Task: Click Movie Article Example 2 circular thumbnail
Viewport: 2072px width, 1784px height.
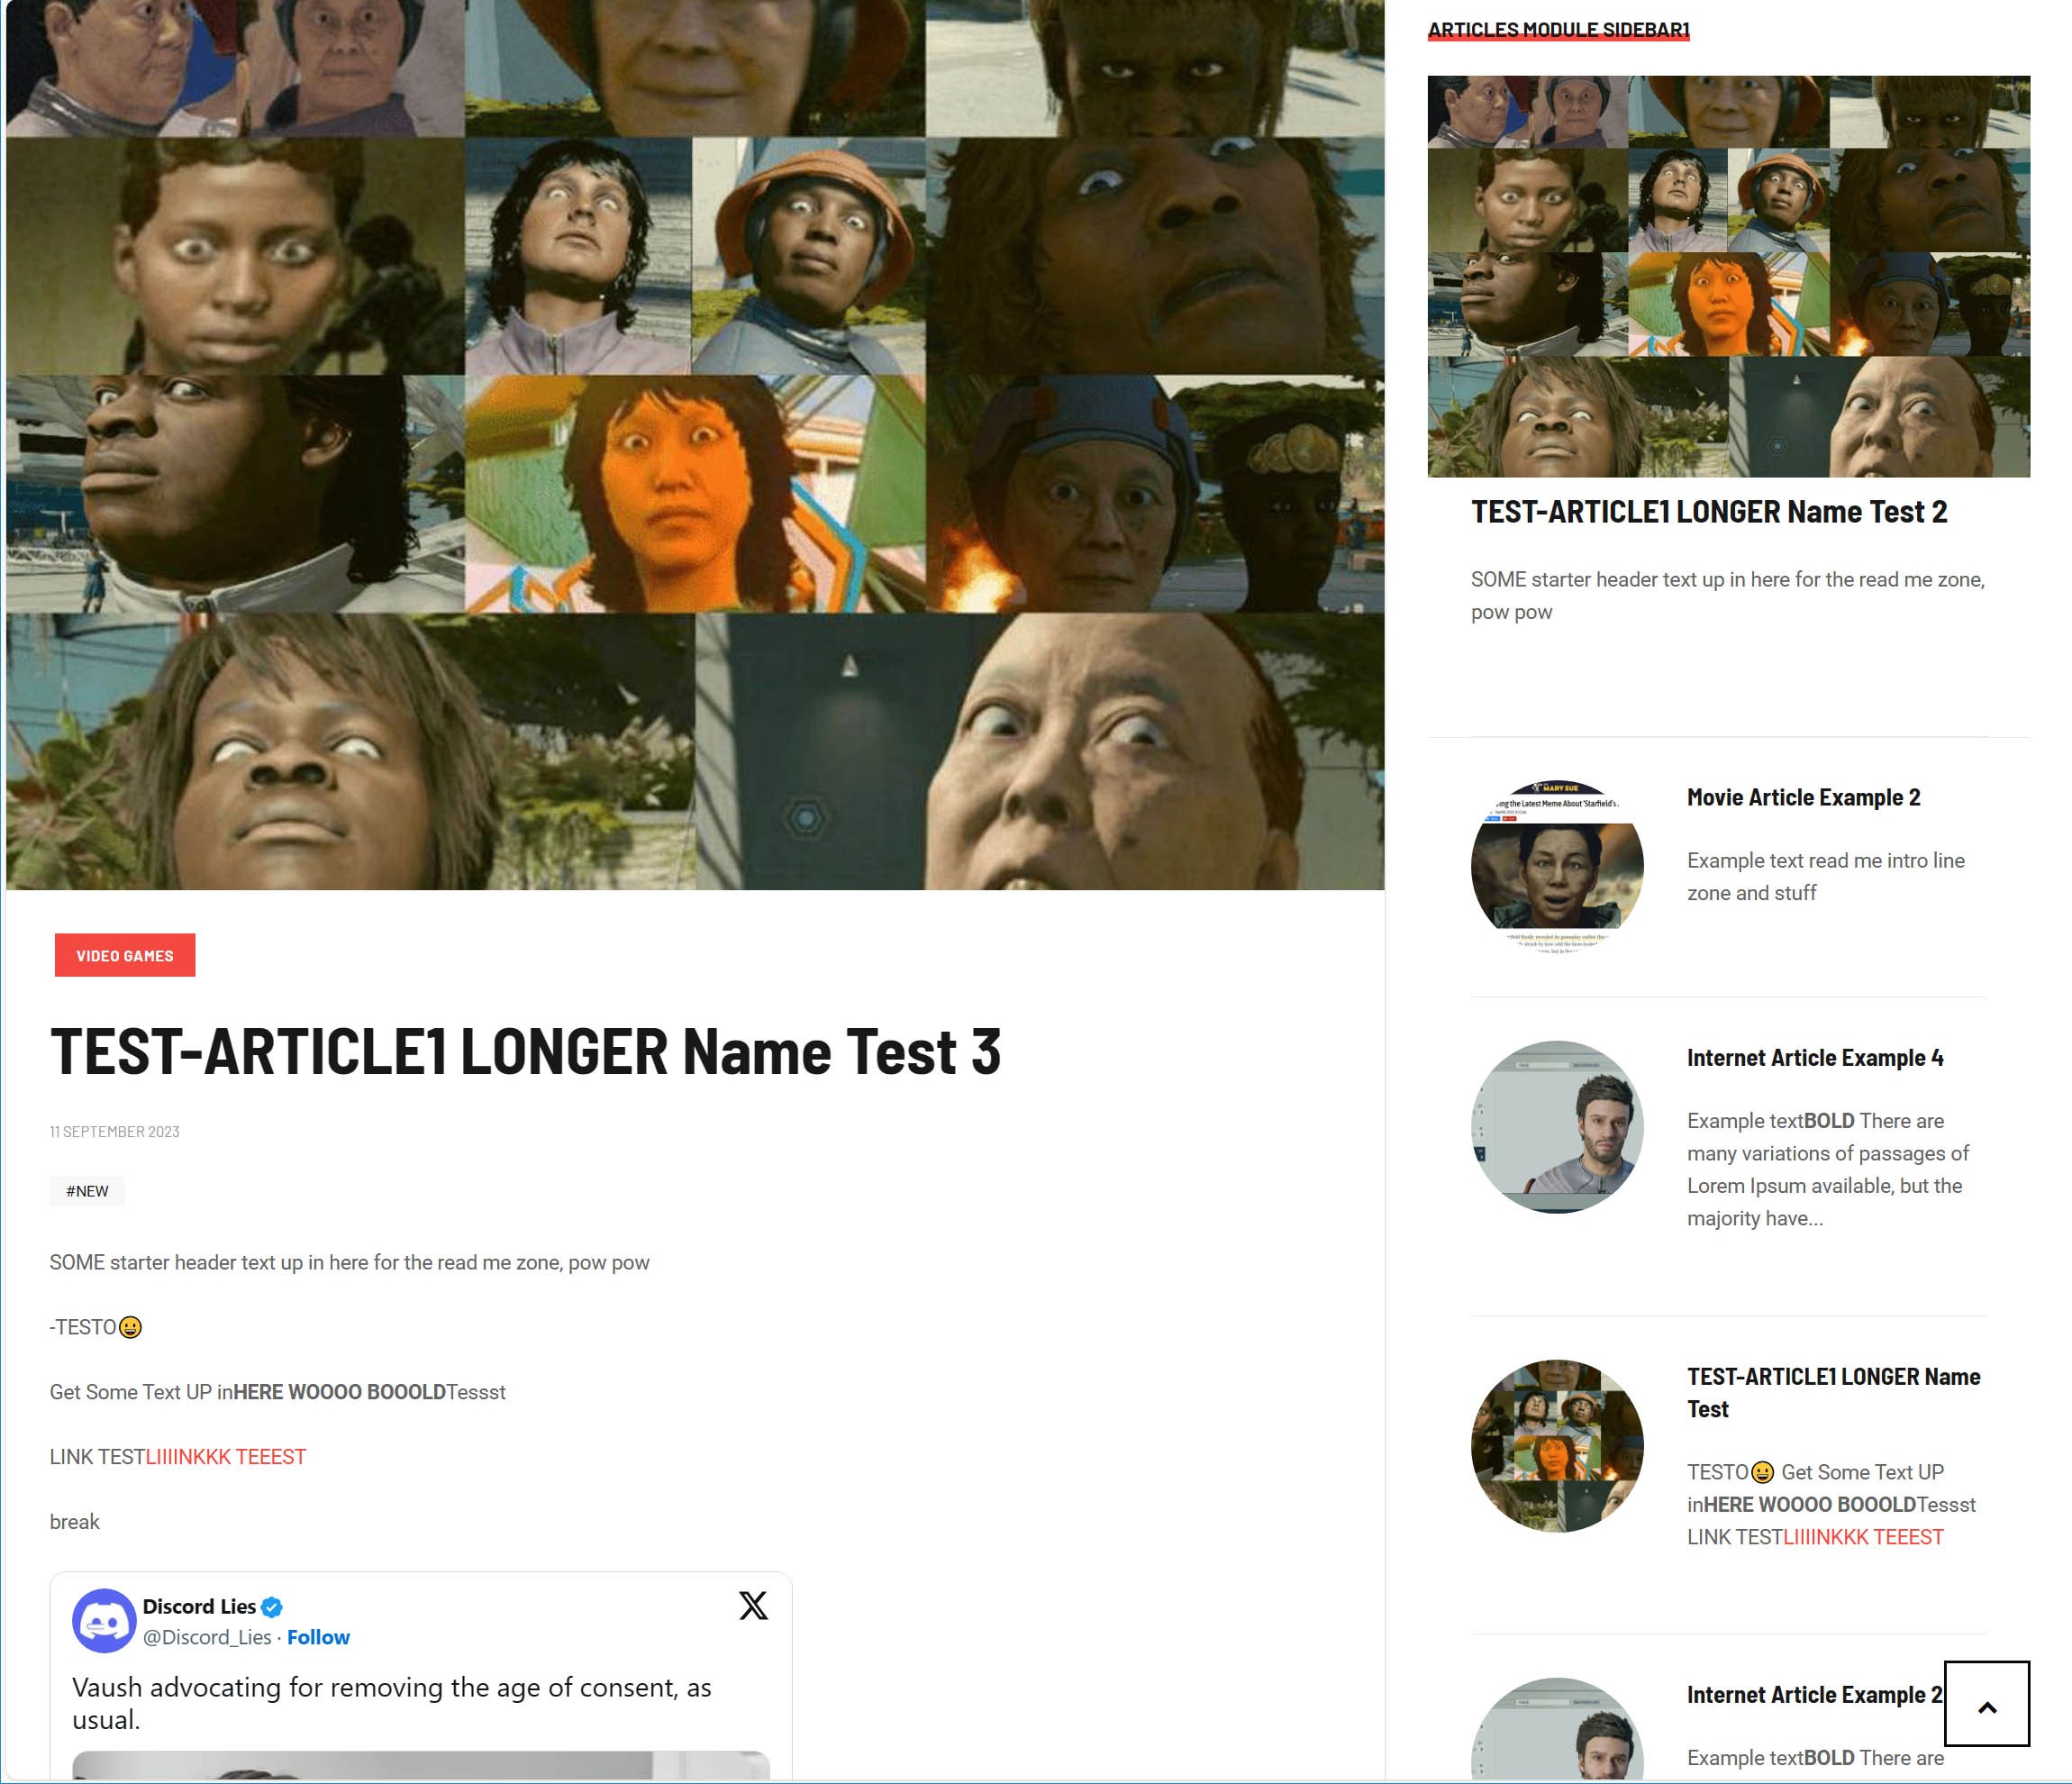Action: coord(1557,867)
